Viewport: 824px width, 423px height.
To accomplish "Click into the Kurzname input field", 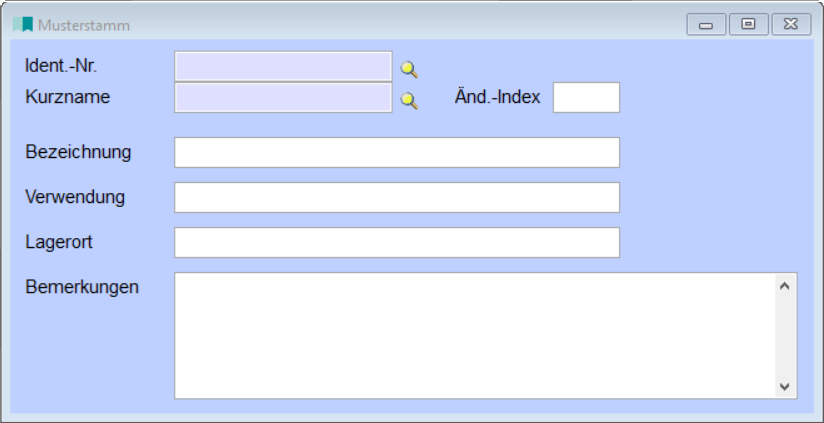I will pos(283,98).
